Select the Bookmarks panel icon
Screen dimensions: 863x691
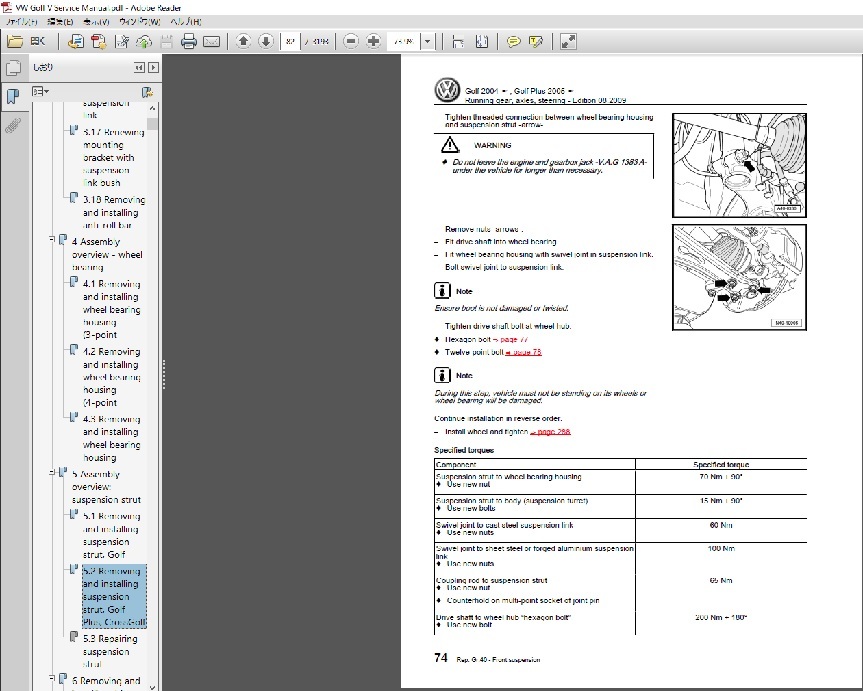click(x=13, y=96)
